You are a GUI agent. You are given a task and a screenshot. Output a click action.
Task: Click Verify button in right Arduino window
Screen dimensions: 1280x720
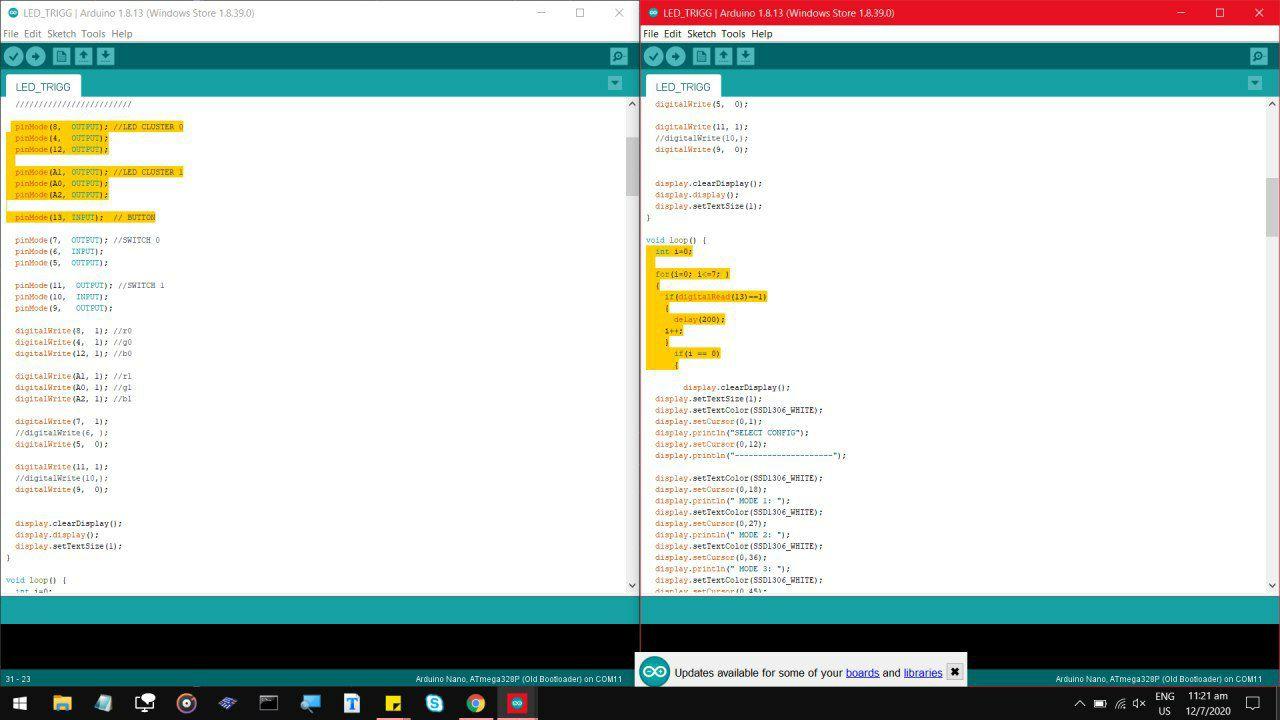(x=654, y=57)
